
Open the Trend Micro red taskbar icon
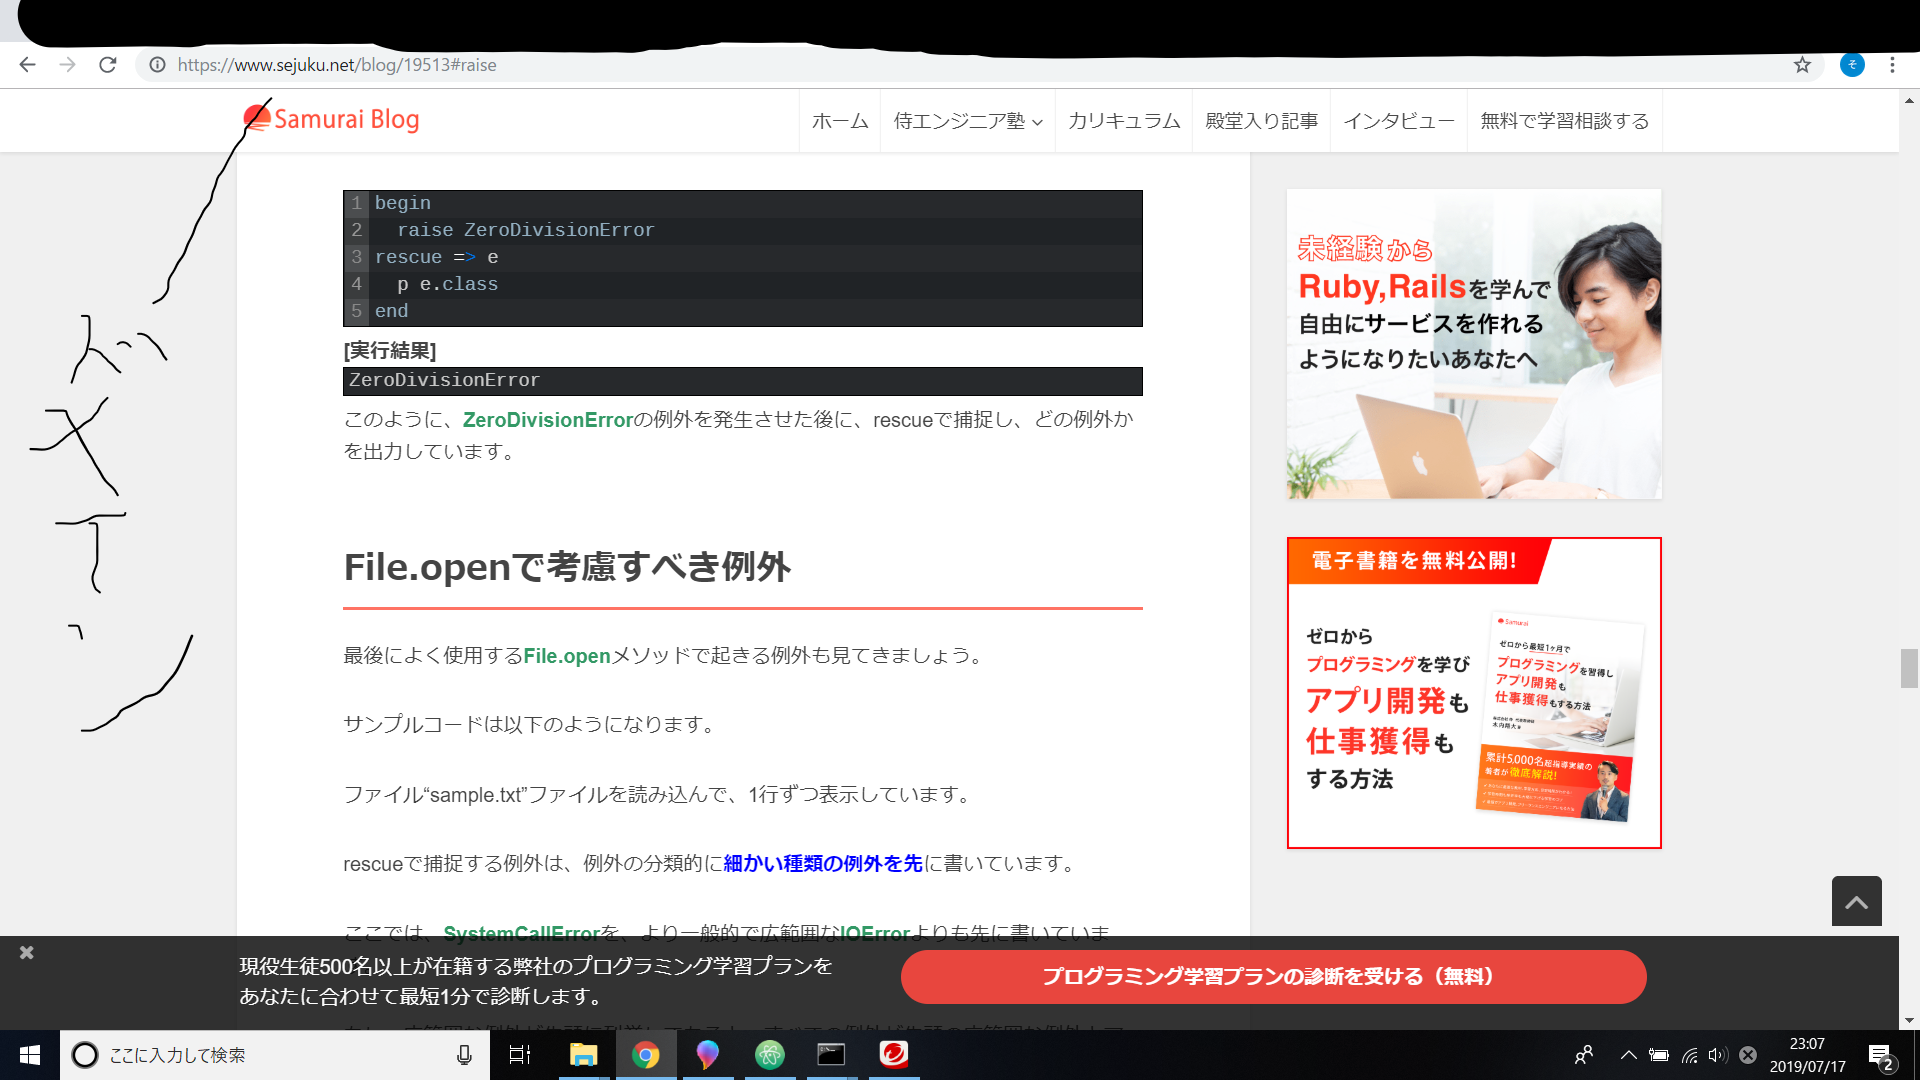(x=893, y=1055)
